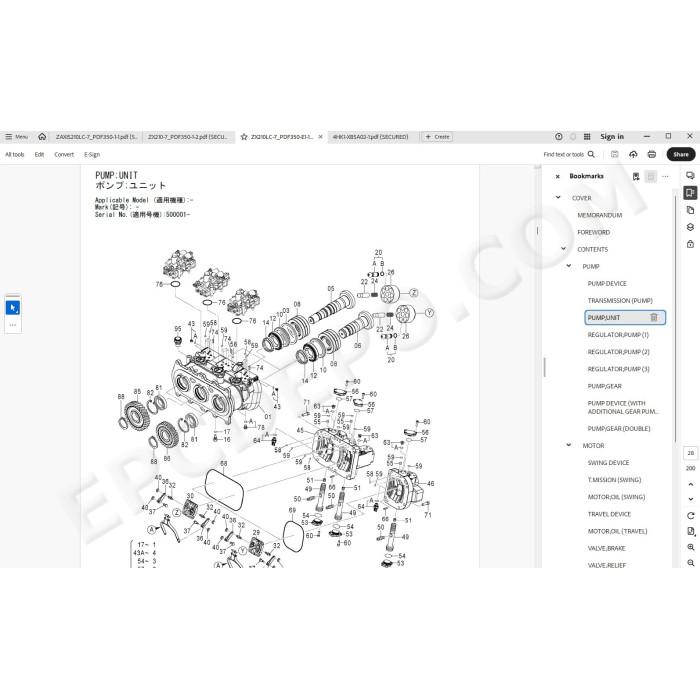Open the MOTOR;OIL (SWING) bookmark

click(x=616, y=497)
